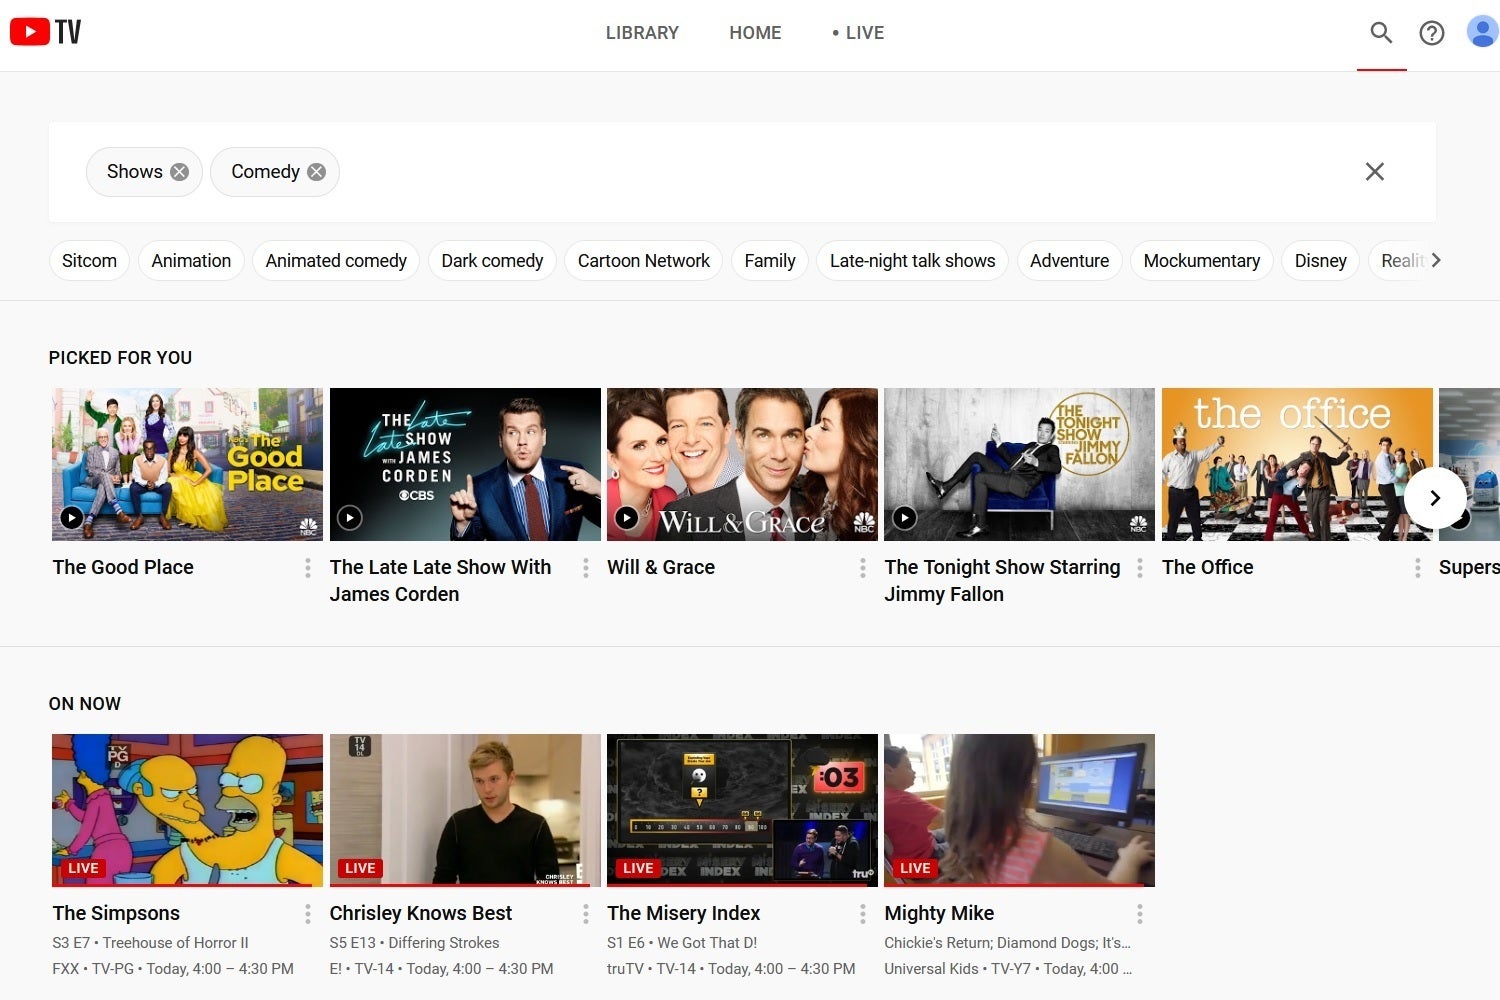1500x1000 pixels.
Task: Click 'S3 E7 • Treehouse of Horror II' text
Action: click(x=150, y=943)
